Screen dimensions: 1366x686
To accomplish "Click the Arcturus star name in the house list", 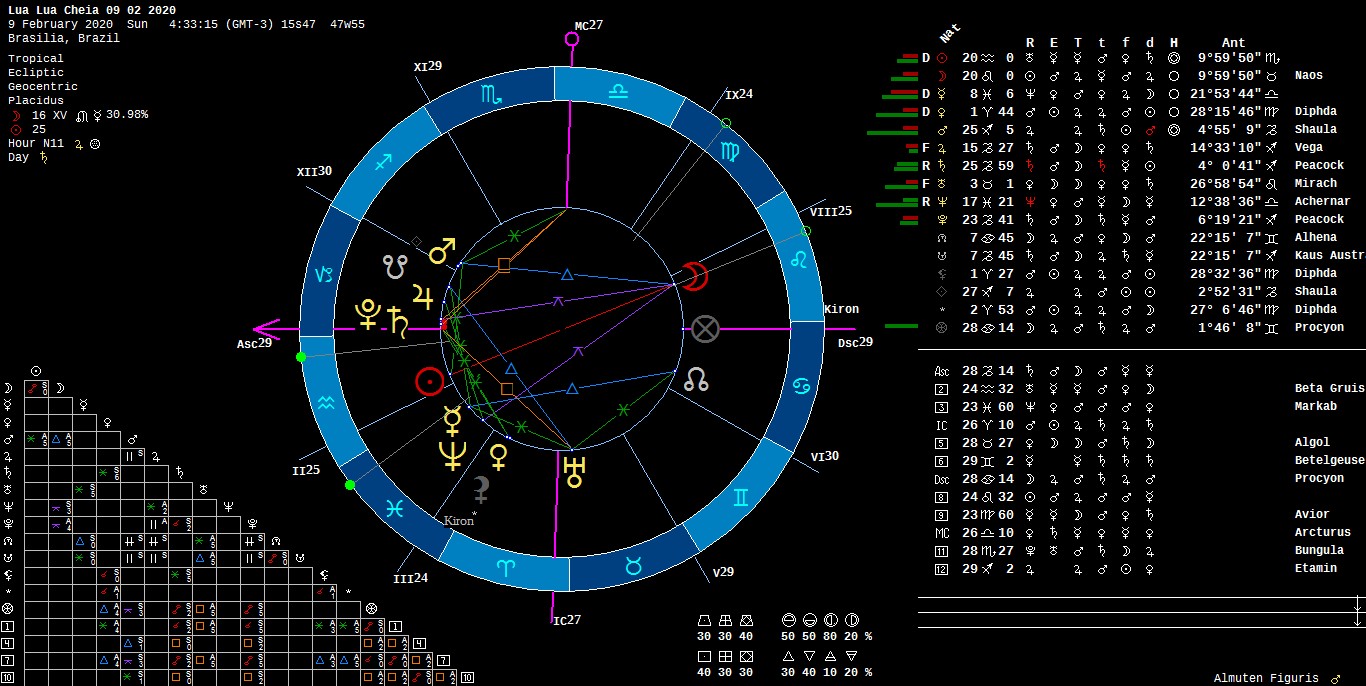I will pos(1322,532).
